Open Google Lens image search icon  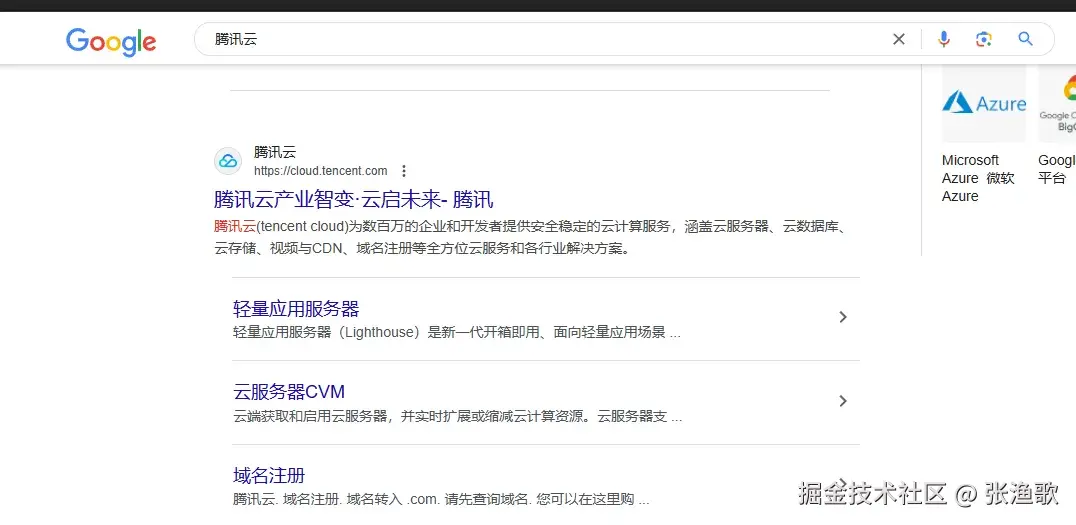click(984, 39)
